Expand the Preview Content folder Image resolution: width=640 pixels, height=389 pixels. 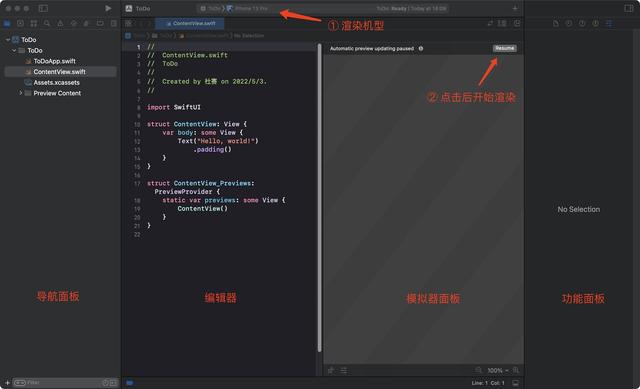pos(20,93)
